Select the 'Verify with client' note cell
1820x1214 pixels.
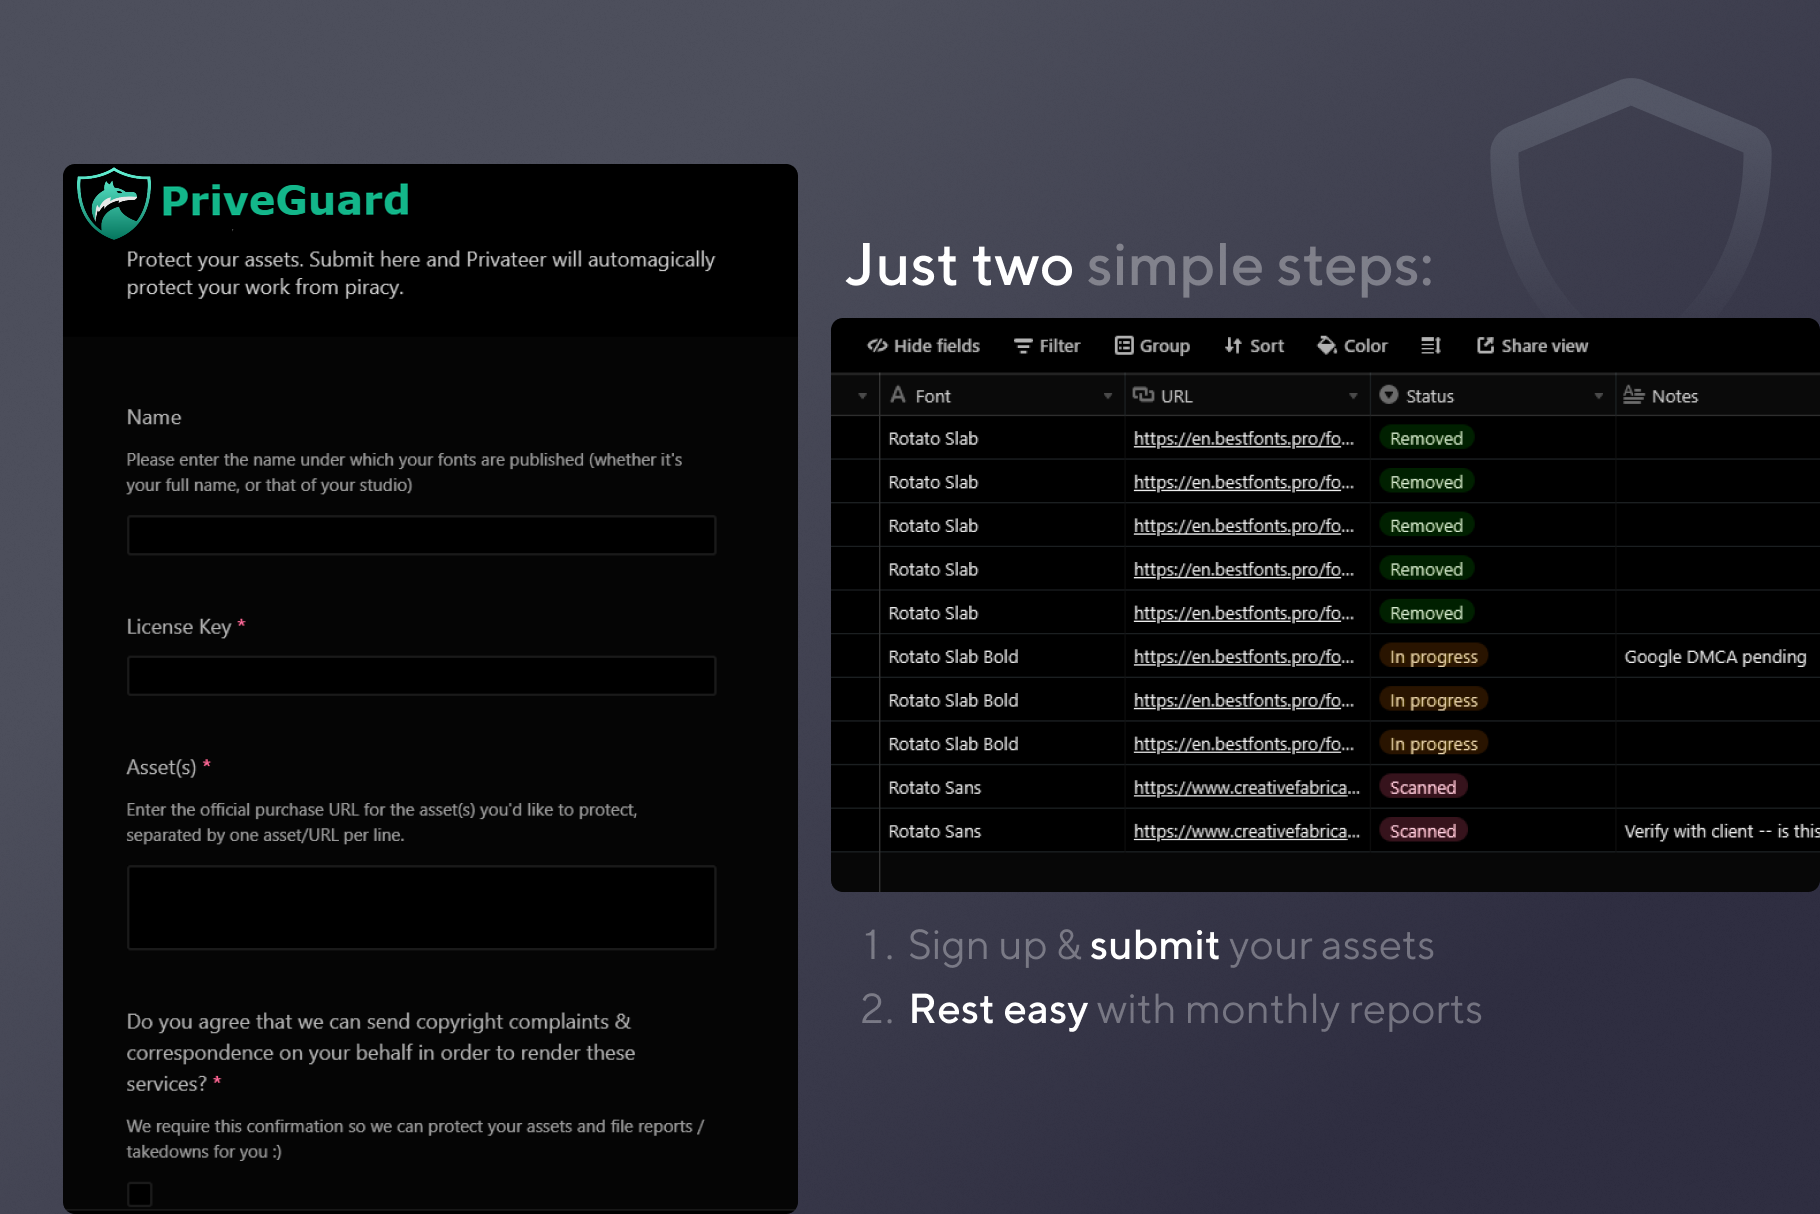pyautogui.click(x=1717, y=832)
